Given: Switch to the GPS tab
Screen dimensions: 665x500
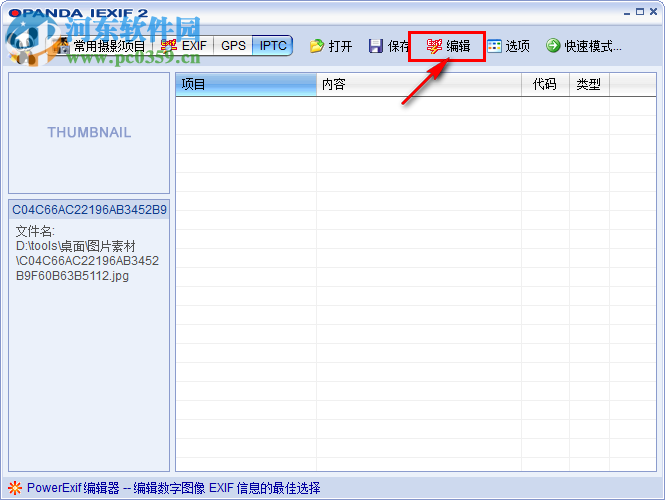Looking at the screenshot, I should (x=233, y=45).
